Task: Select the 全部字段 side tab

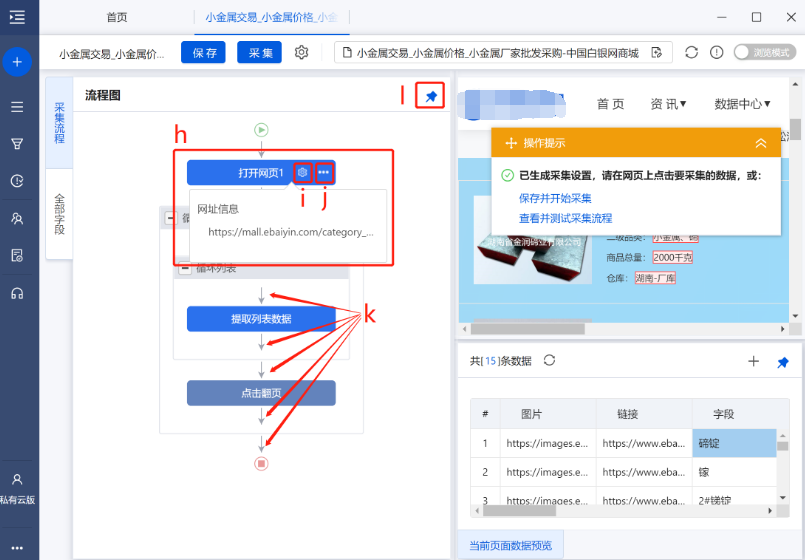Action: (x=59, y=213)
